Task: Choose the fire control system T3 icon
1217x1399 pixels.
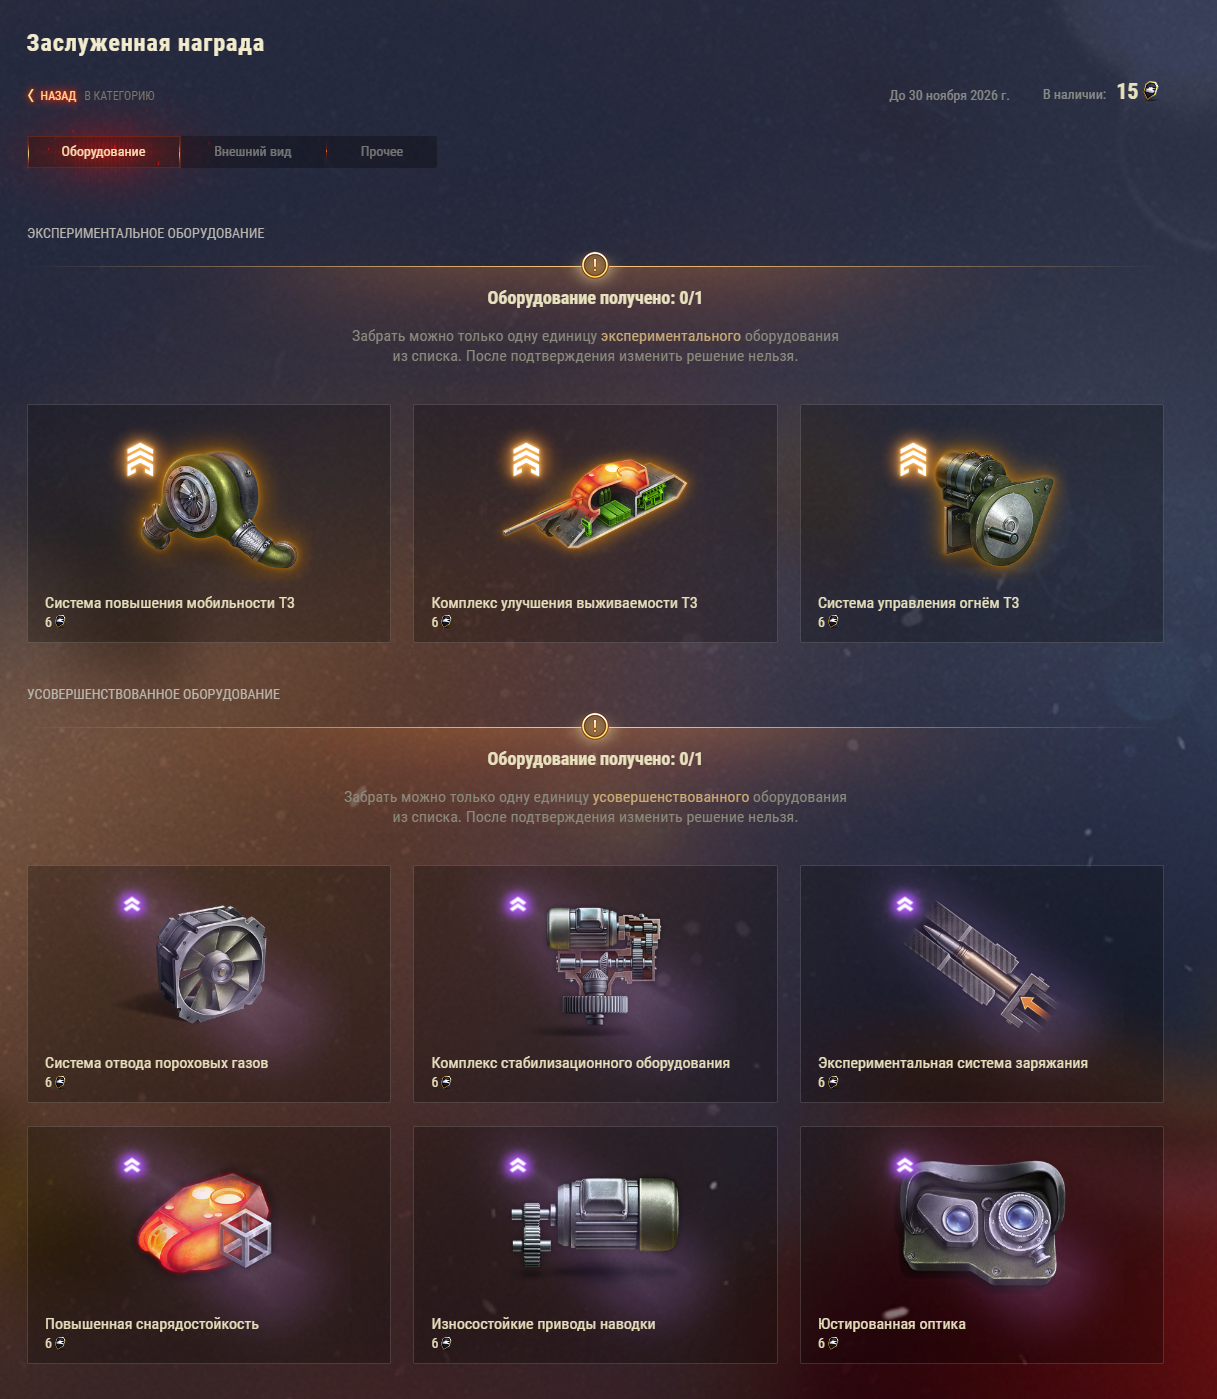Action: coord(994,506)
